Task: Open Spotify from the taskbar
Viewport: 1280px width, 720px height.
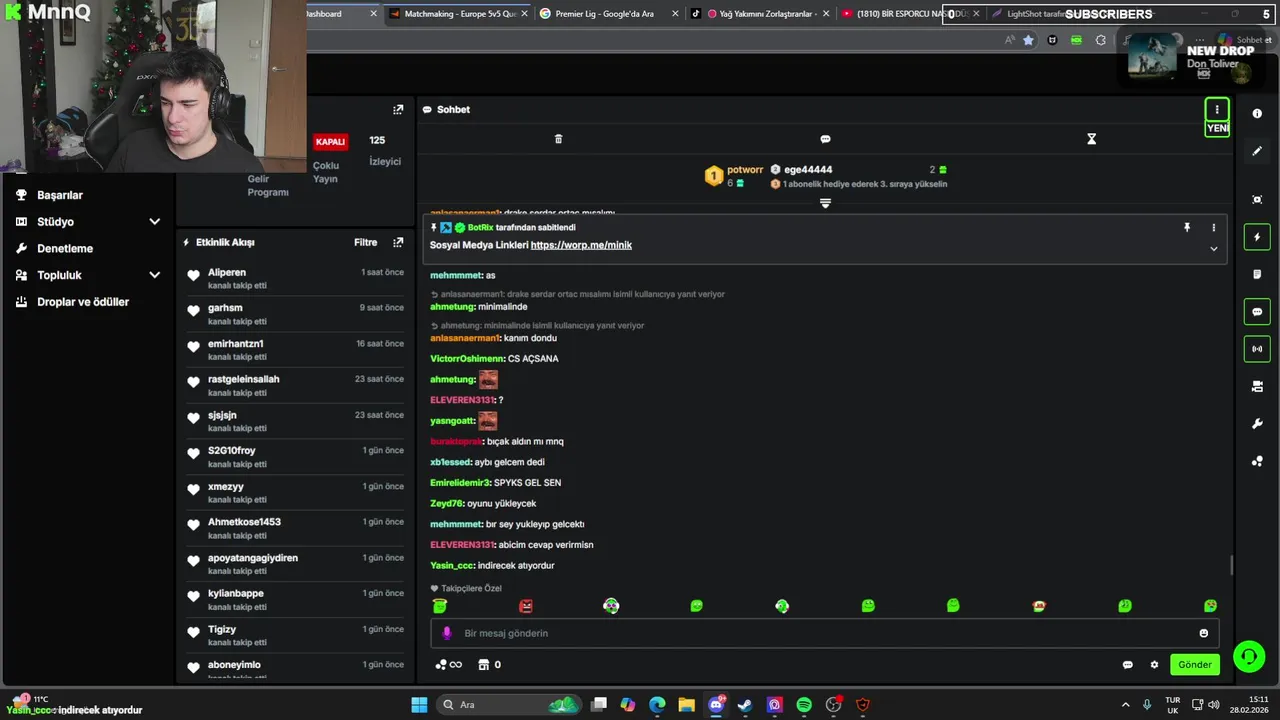Action: (x=804, y=705)
